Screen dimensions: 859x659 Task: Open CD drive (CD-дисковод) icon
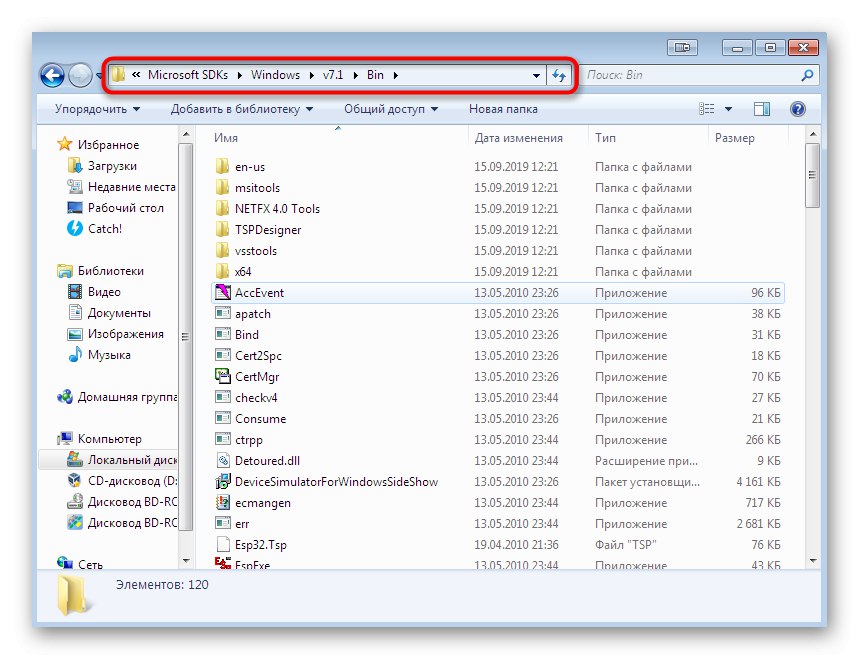pos(75,480)
